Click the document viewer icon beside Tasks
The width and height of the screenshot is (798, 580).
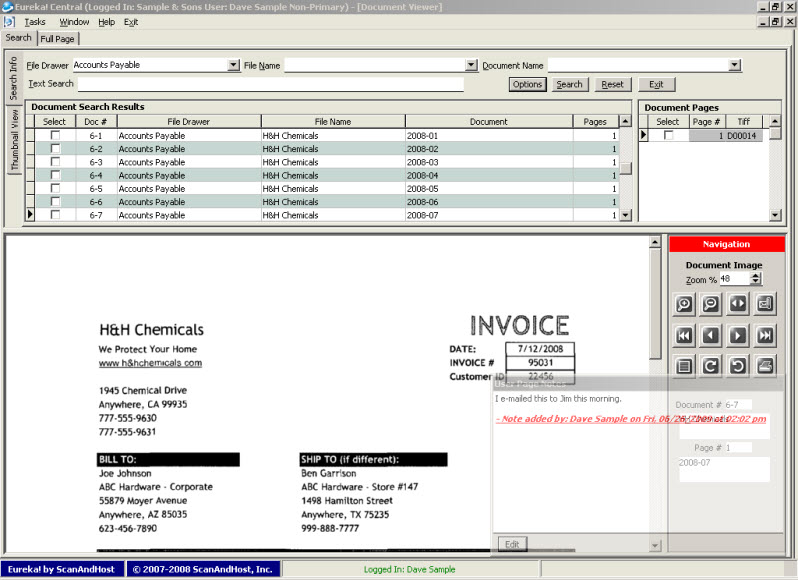(x=9, y=22)
